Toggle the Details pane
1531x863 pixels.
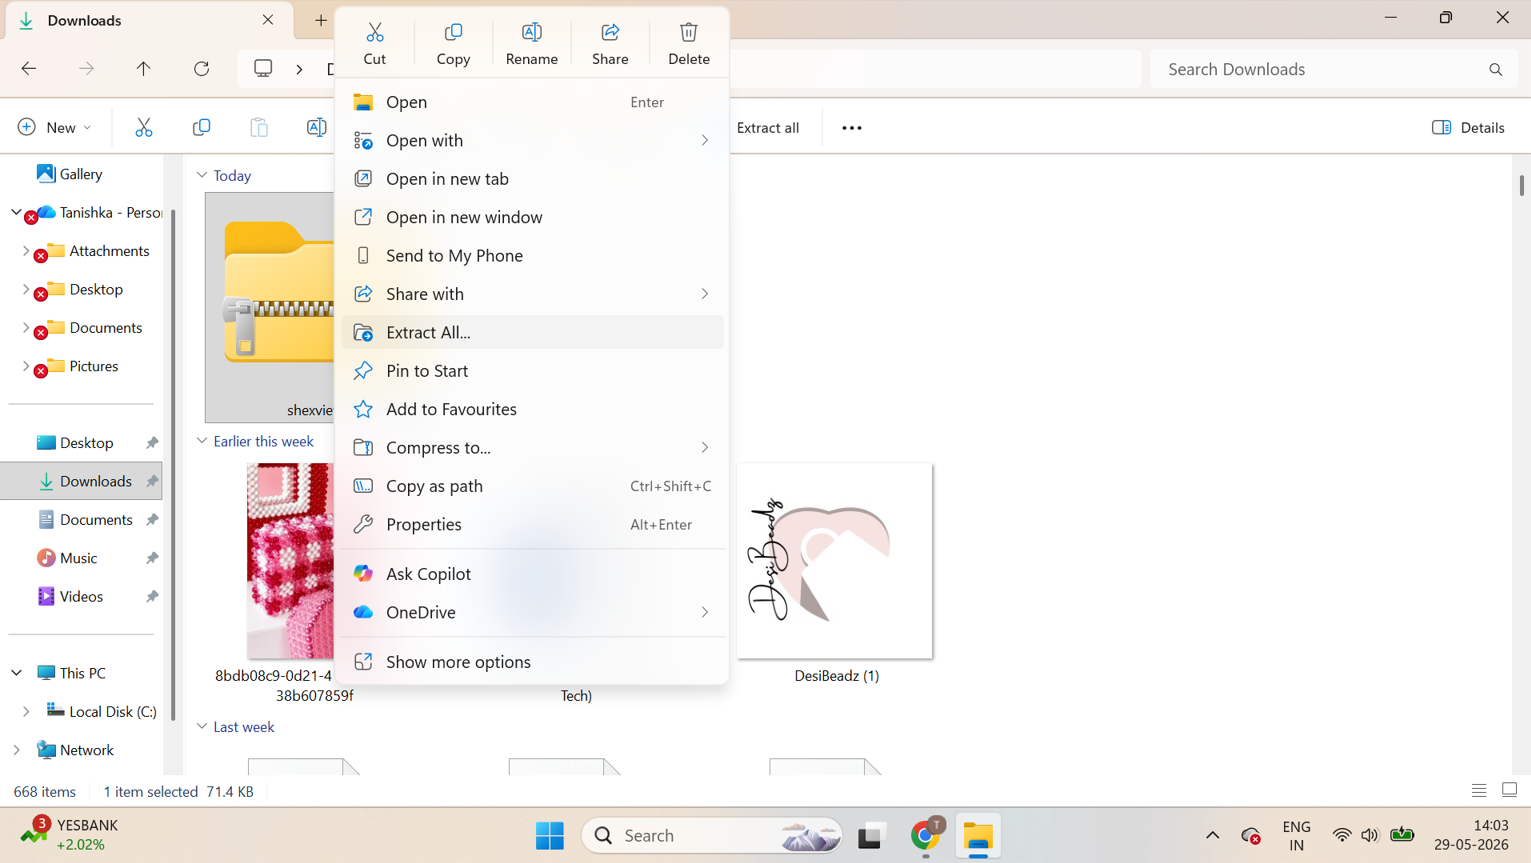1468,127
